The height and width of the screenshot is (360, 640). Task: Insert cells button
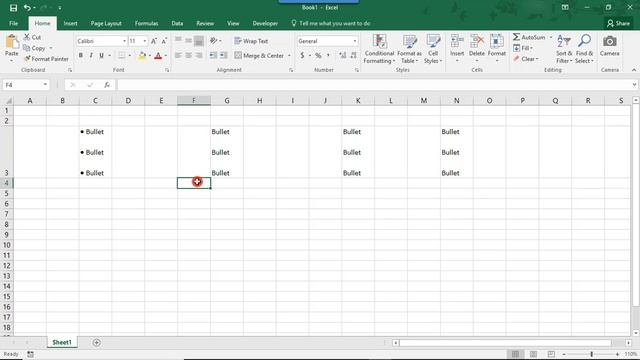tap(457, 48)
